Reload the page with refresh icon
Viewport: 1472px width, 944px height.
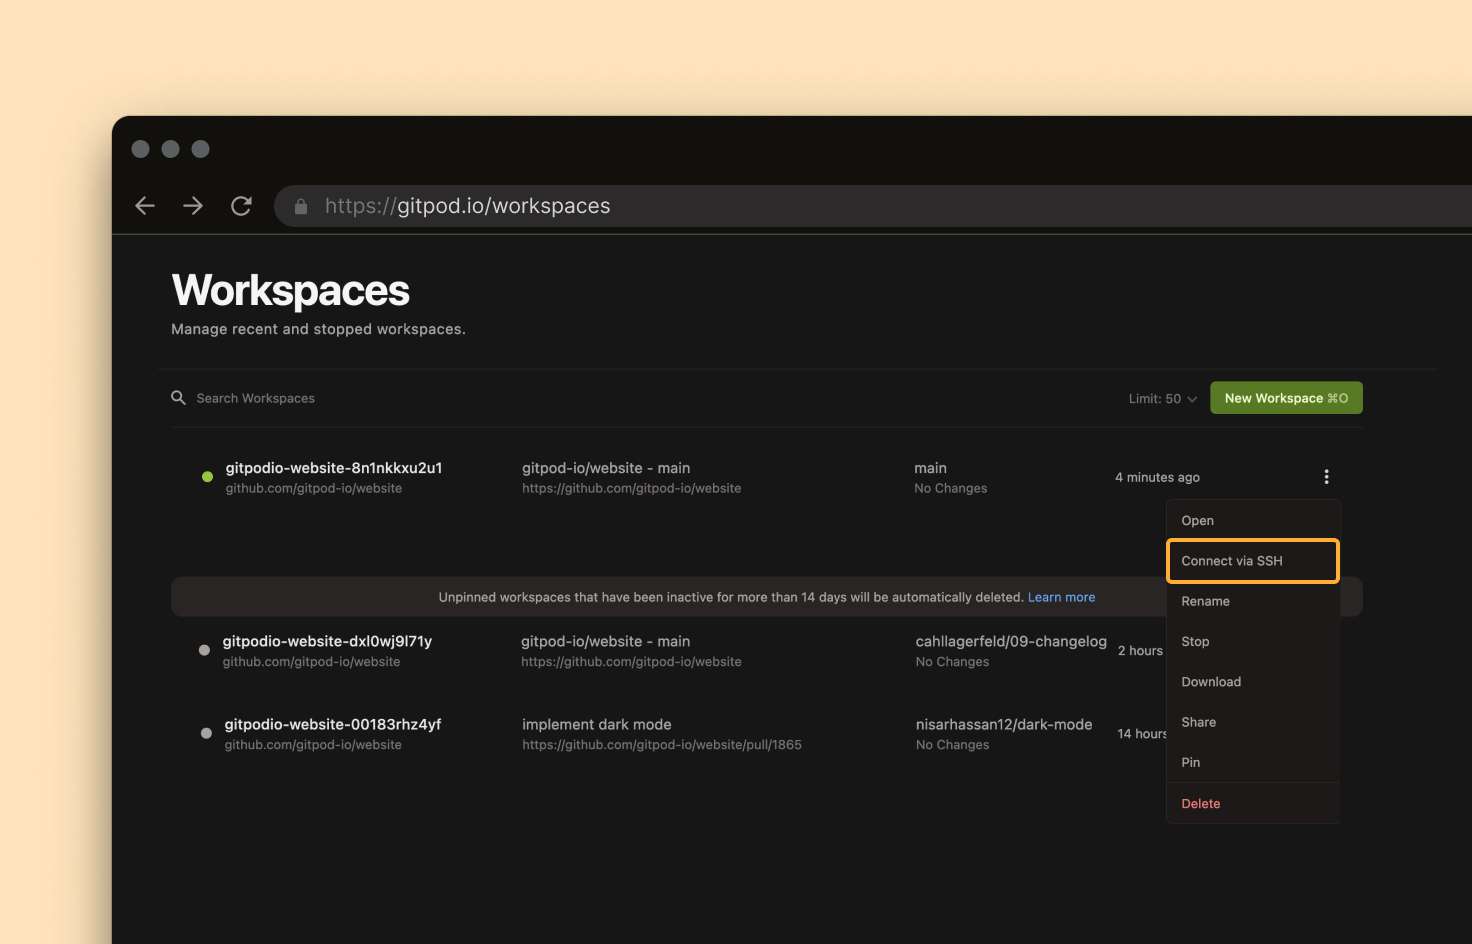point(241,206)
